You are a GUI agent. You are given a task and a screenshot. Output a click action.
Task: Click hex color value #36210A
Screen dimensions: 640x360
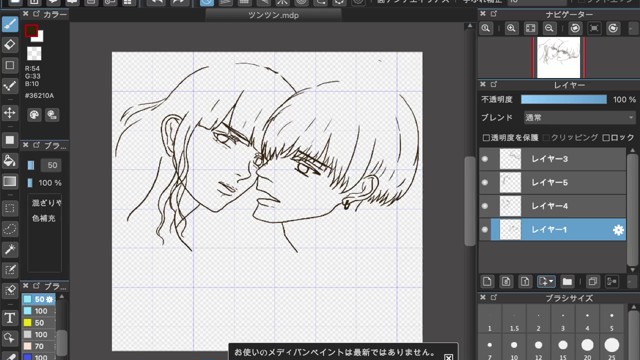tap(39, 96)
